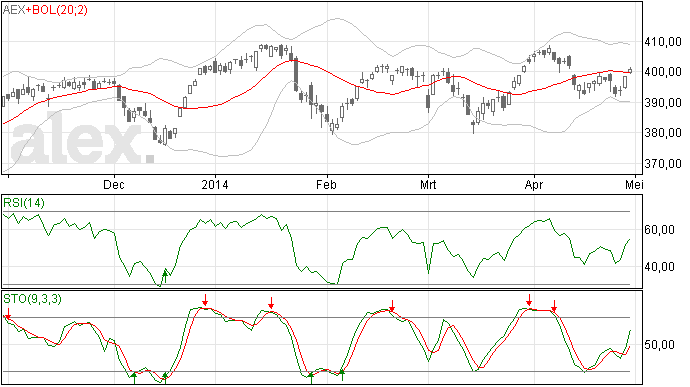Image resolution: width=690 pixels, height=387 pixels.
Task: Click the green buy arrow on RSI panel
Action: (x=165, y=276)
